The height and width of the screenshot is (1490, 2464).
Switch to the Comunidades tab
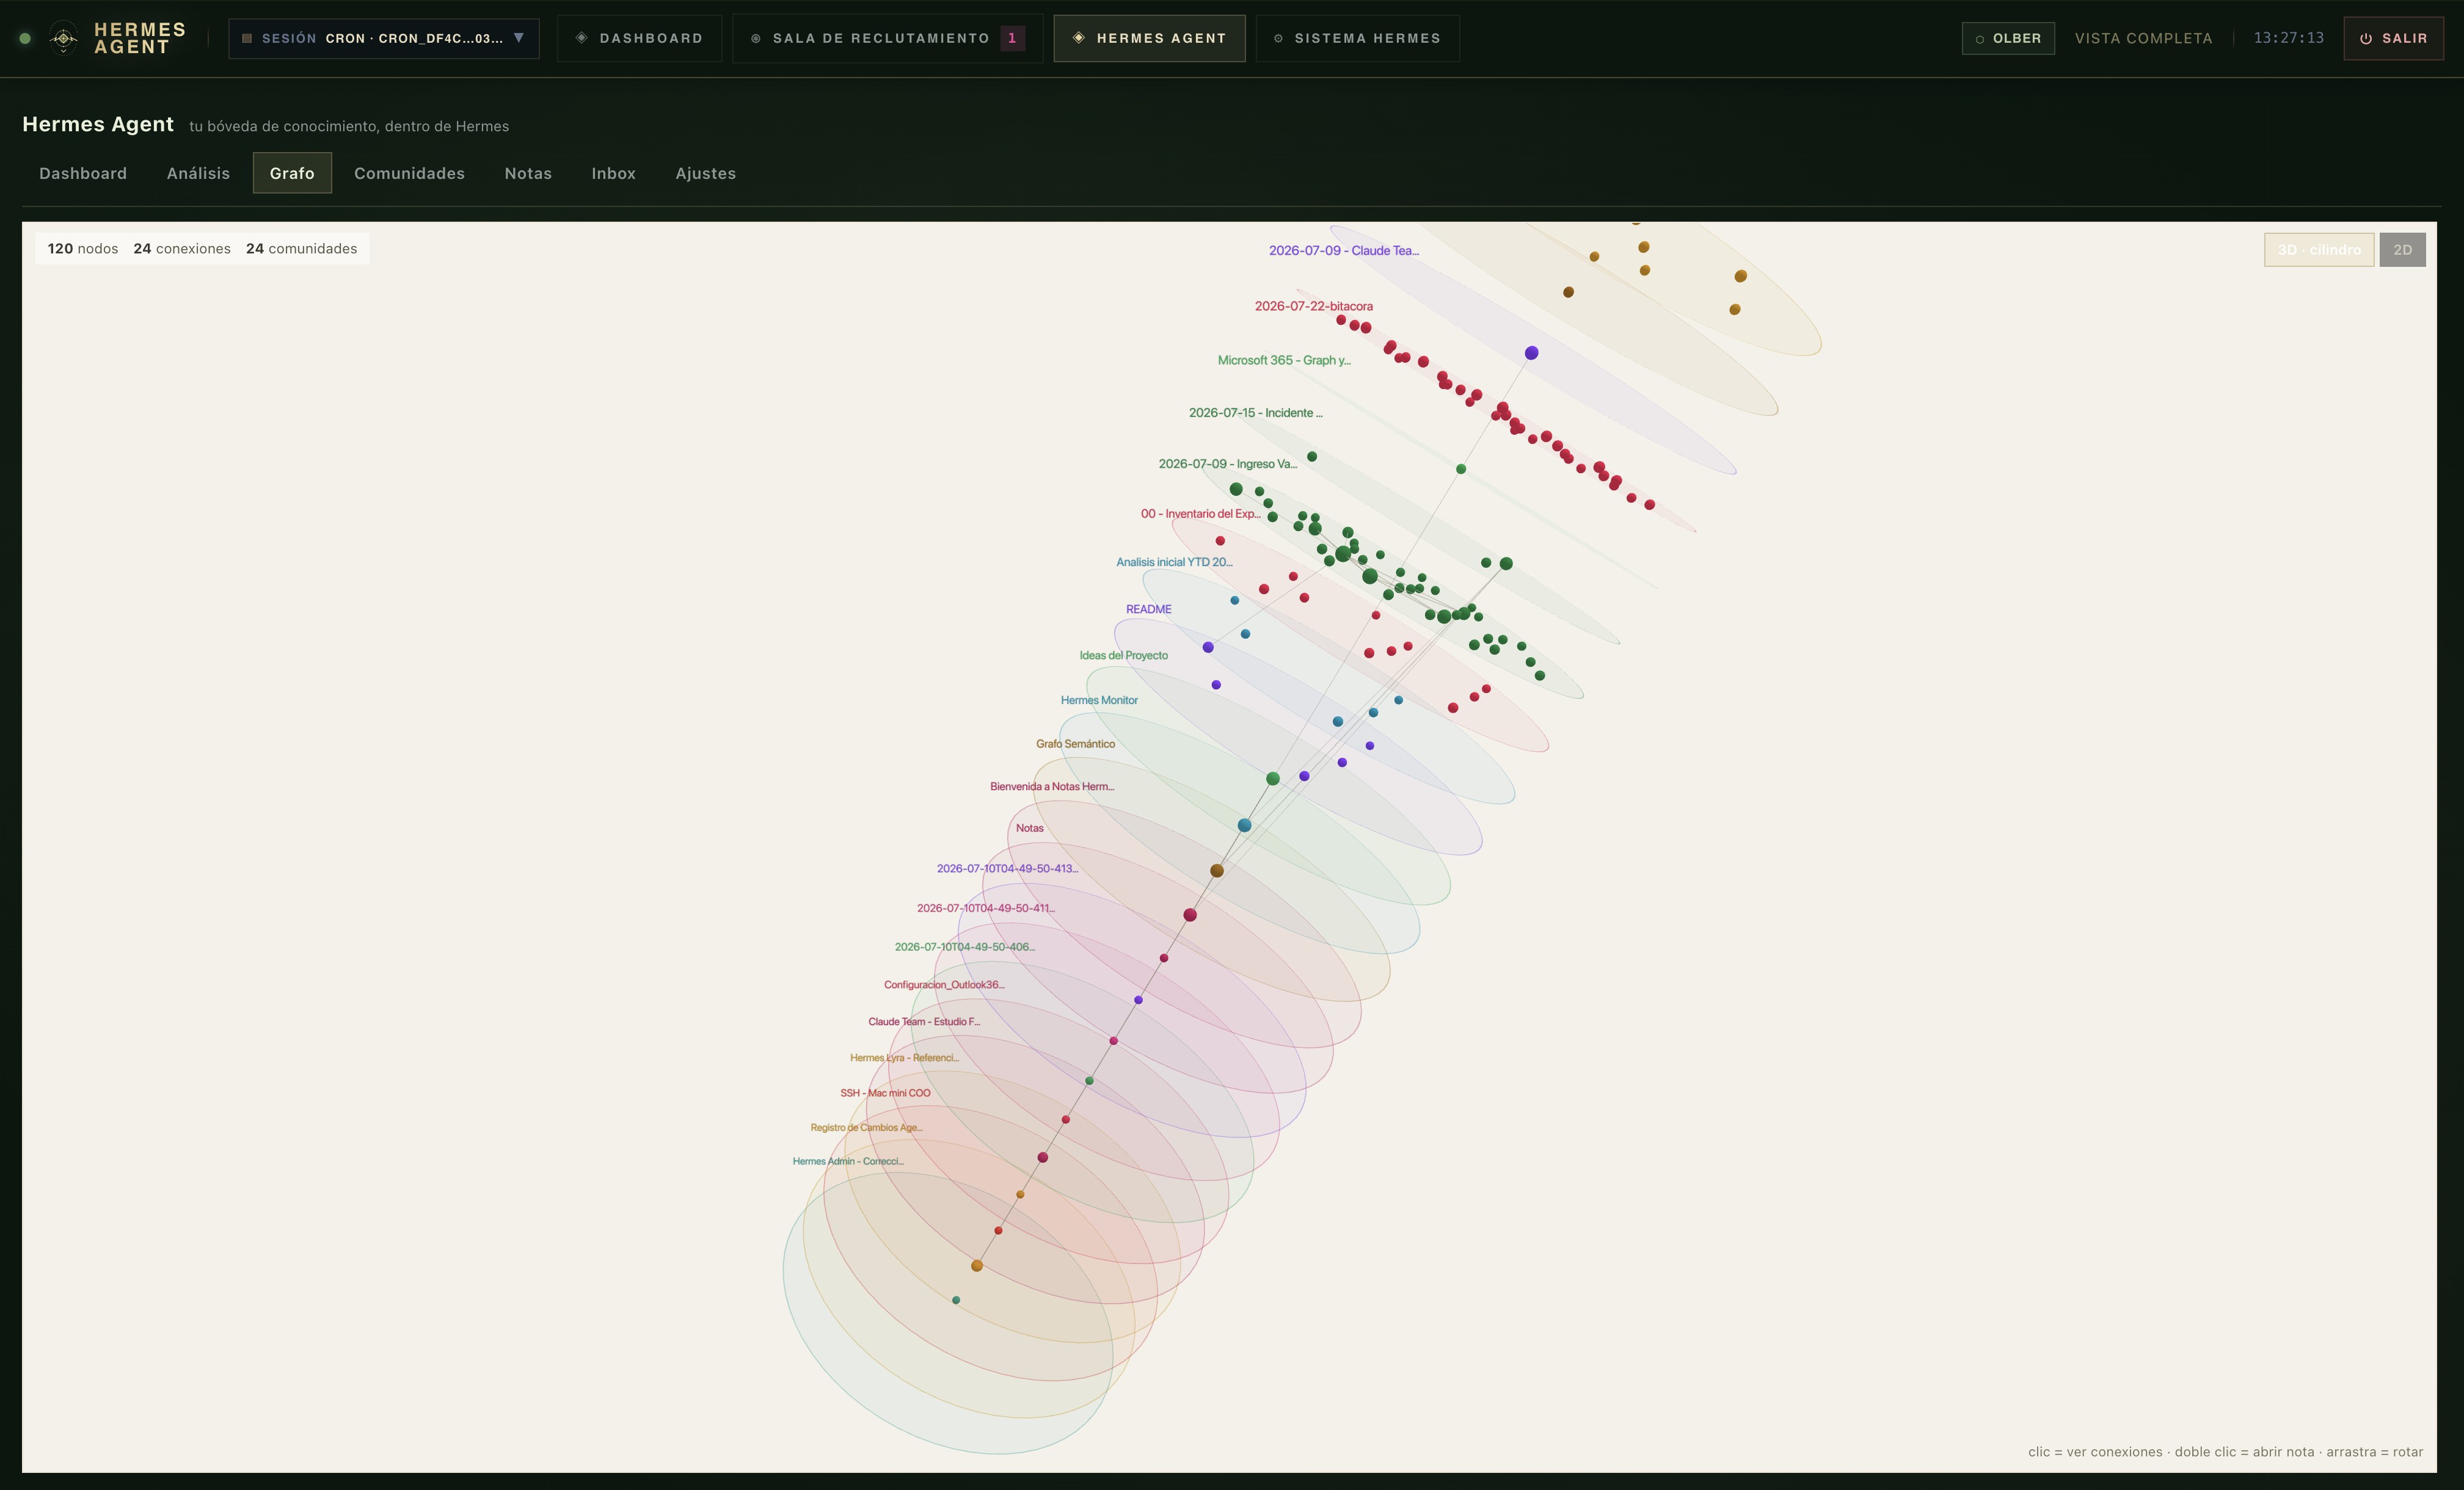(409, 173)
